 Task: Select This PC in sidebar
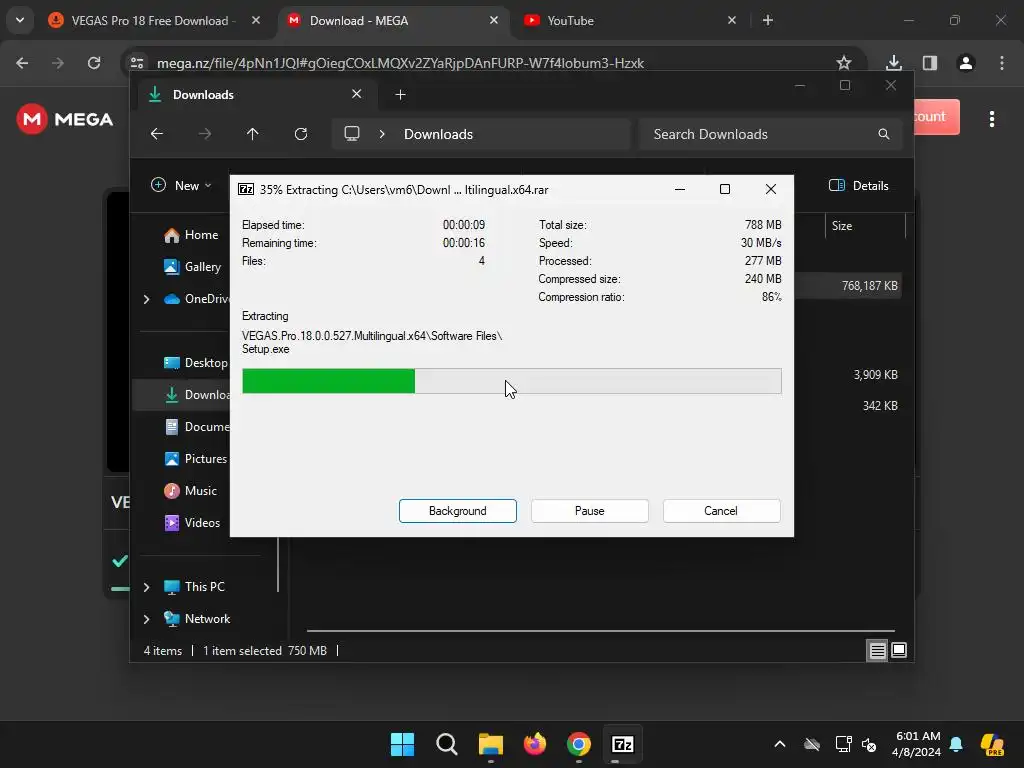(204, 587)
